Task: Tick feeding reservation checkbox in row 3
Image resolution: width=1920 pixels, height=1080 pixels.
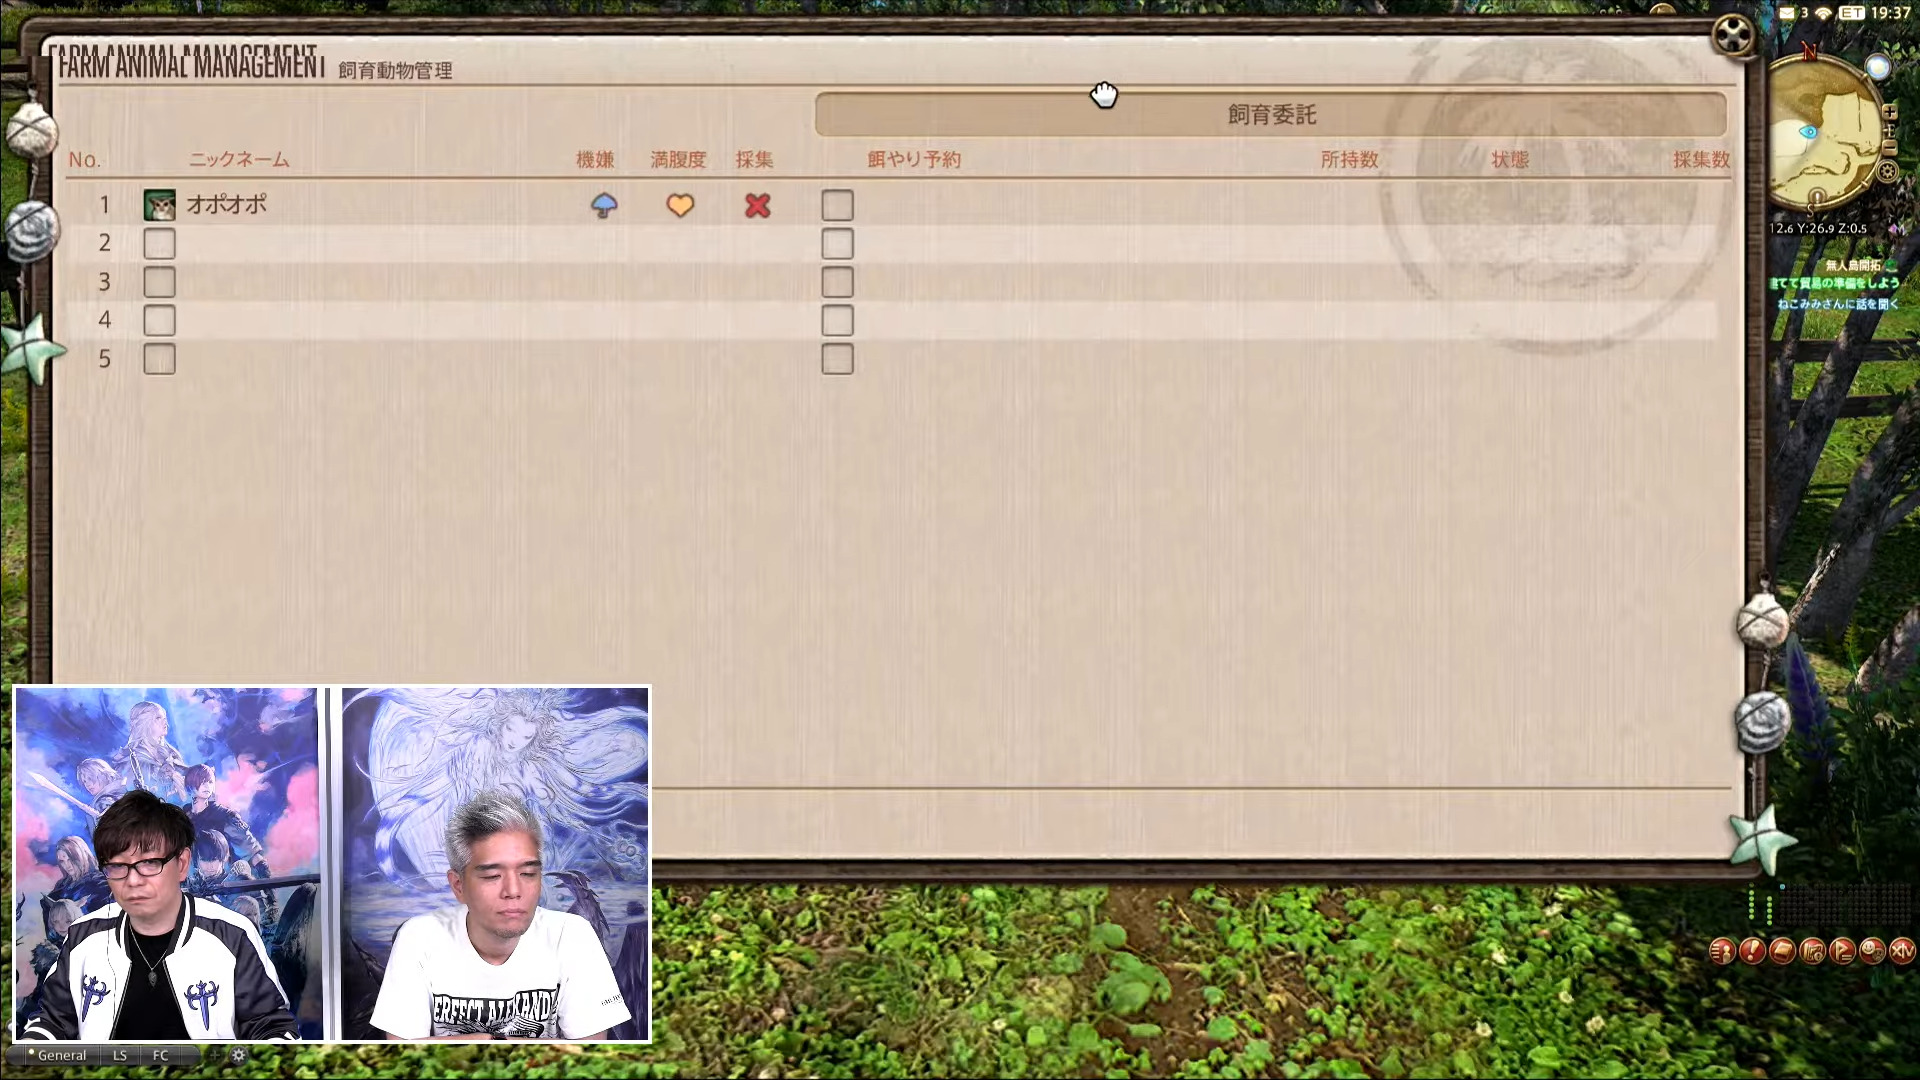Action: coord(837,283)
